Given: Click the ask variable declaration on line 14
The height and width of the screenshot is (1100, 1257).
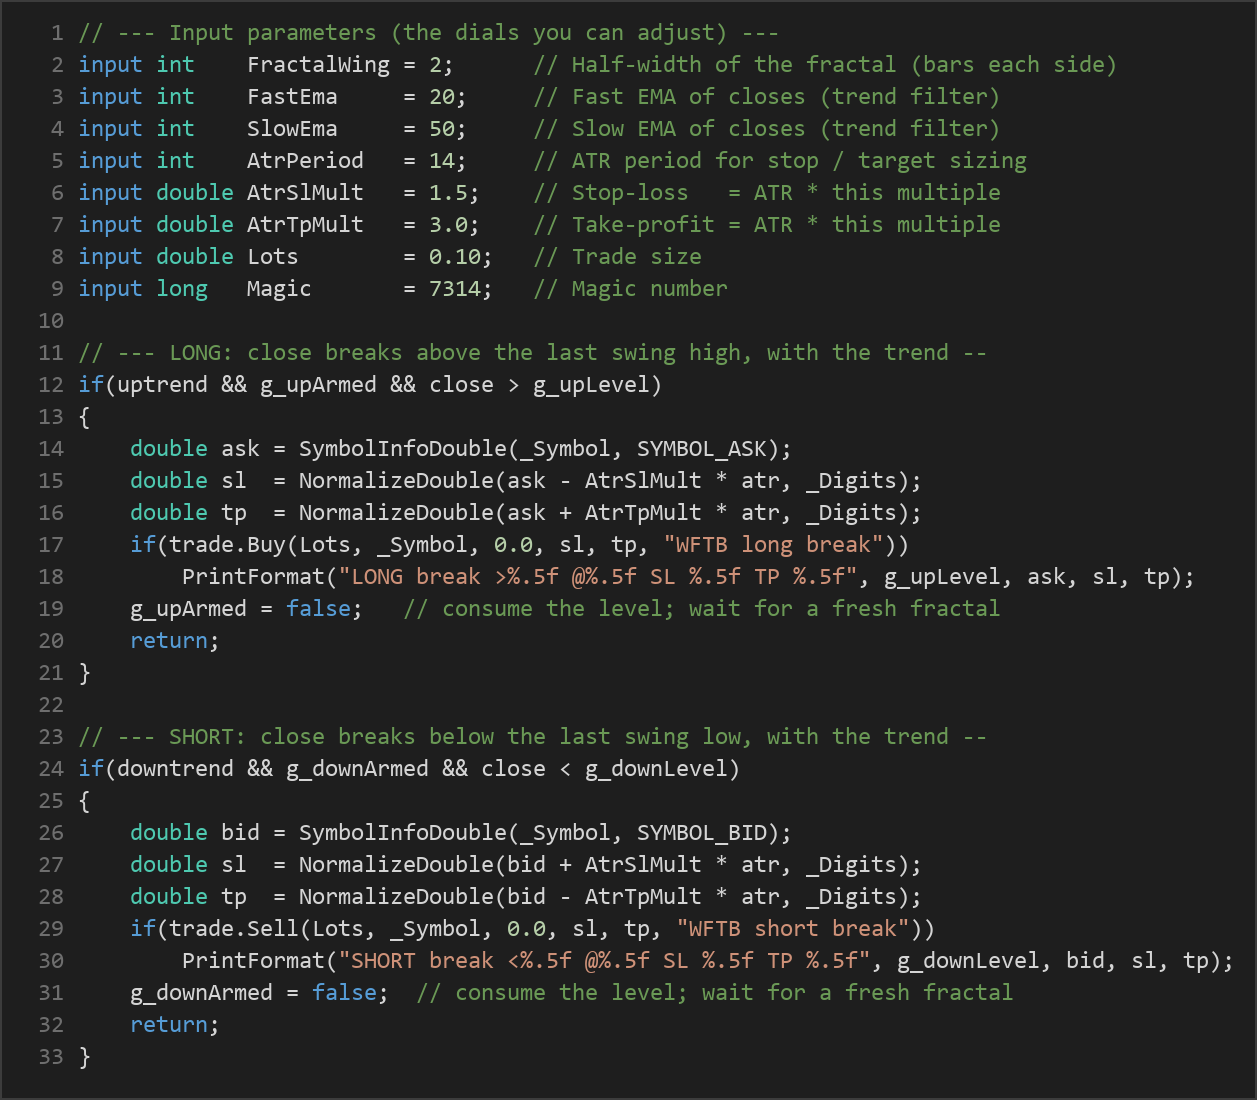Looking at the screenshot, I should click(240, 449).
